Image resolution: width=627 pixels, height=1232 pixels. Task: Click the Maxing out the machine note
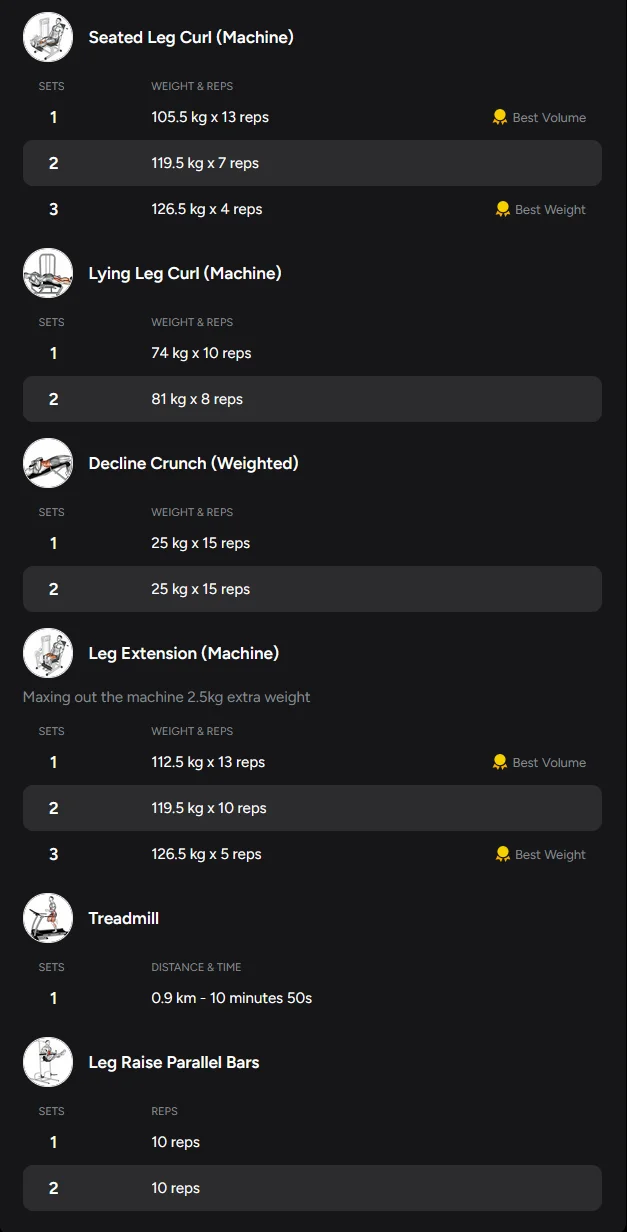166,697
